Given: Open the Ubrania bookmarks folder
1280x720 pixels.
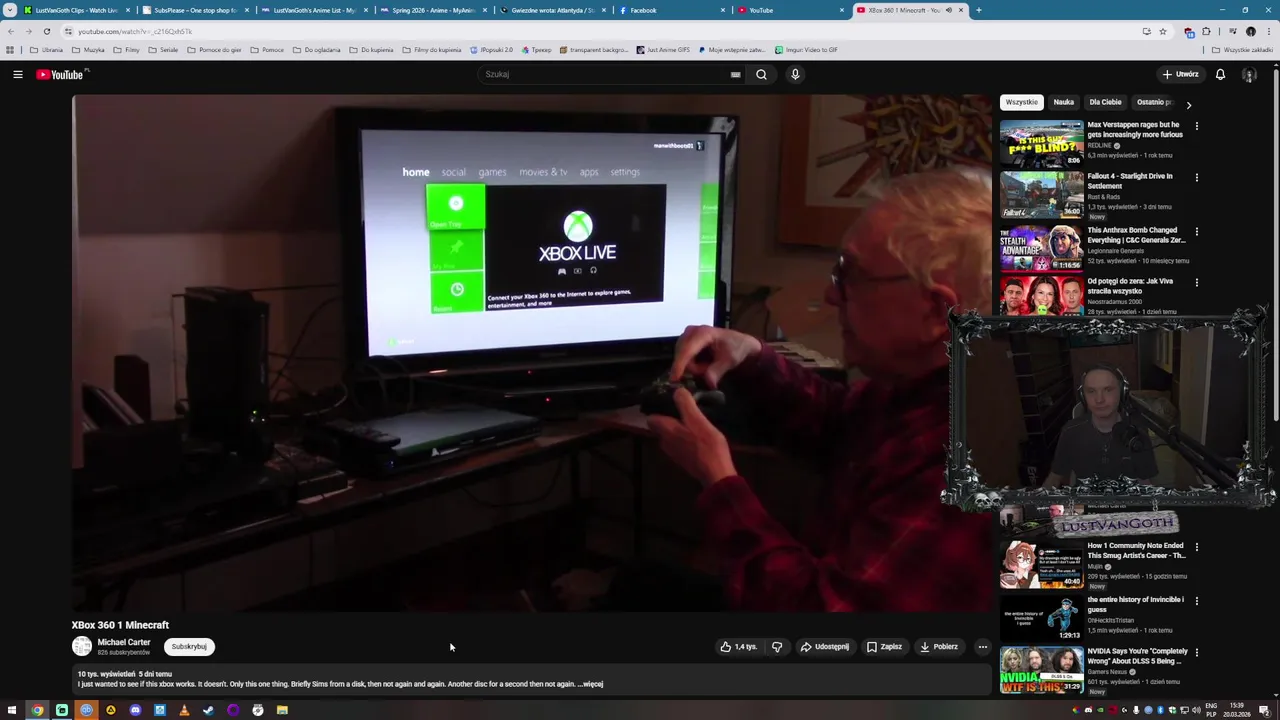Looking at the screenshot, I should pyautogui.click(x=47, y=50).
